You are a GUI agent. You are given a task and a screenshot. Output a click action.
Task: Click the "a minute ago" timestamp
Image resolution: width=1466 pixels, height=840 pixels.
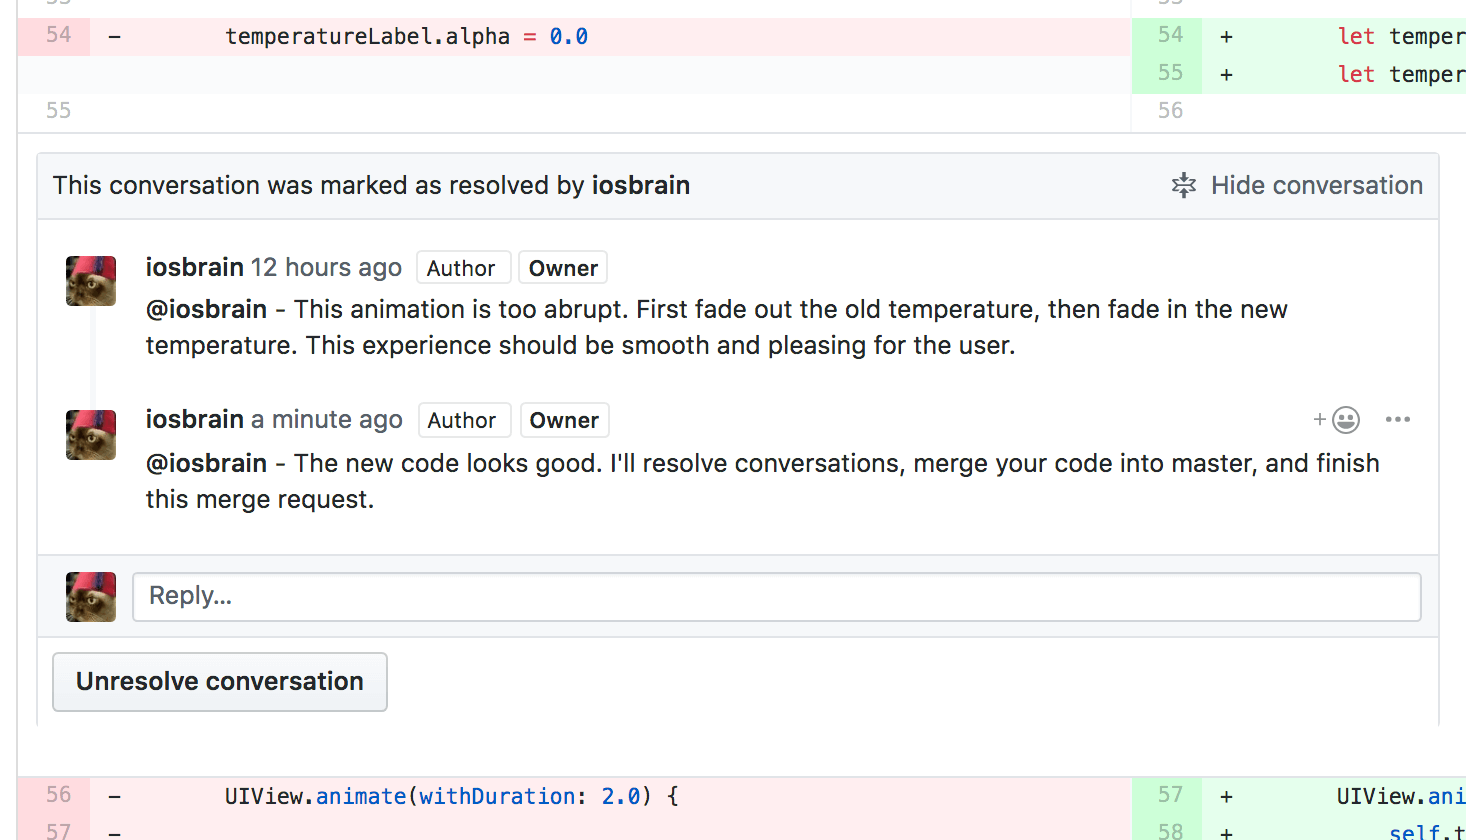[326, 420]
